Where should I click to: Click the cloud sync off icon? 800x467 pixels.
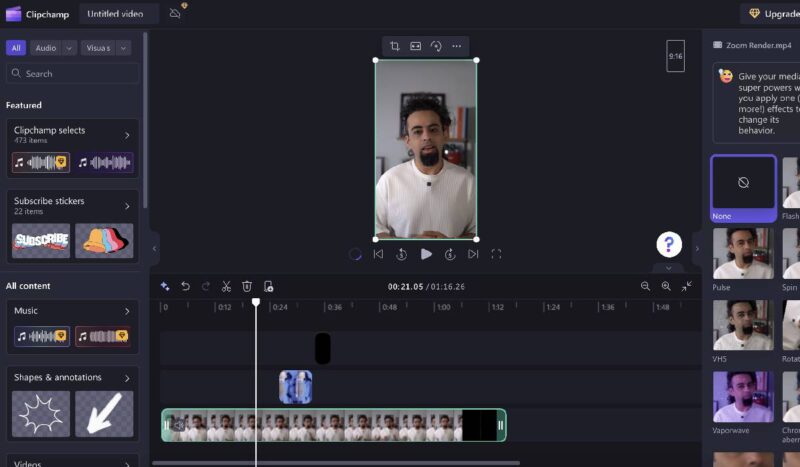tap(175, 13)
